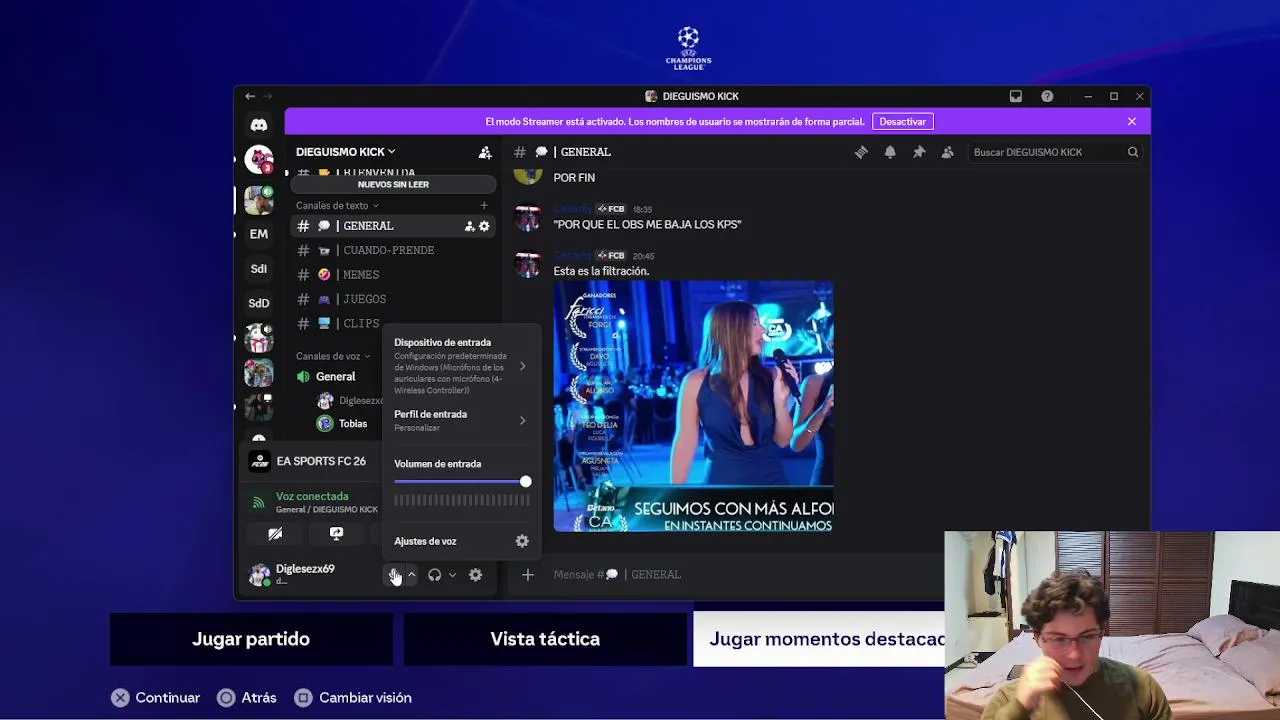Open server with EM initials
The image size is (1280, 720).
click(x=259, y=234)
